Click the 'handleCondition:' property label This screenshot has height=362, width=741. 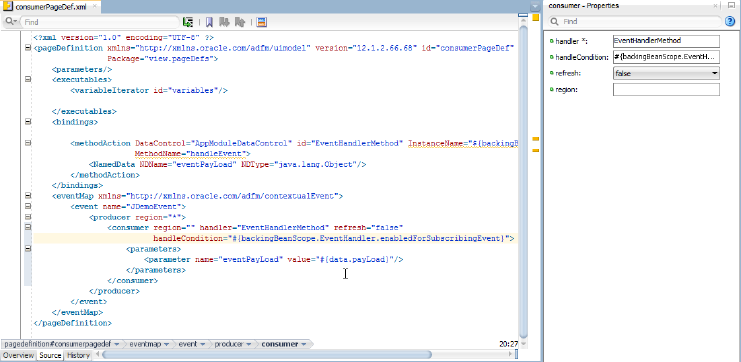tap(582, 57)
